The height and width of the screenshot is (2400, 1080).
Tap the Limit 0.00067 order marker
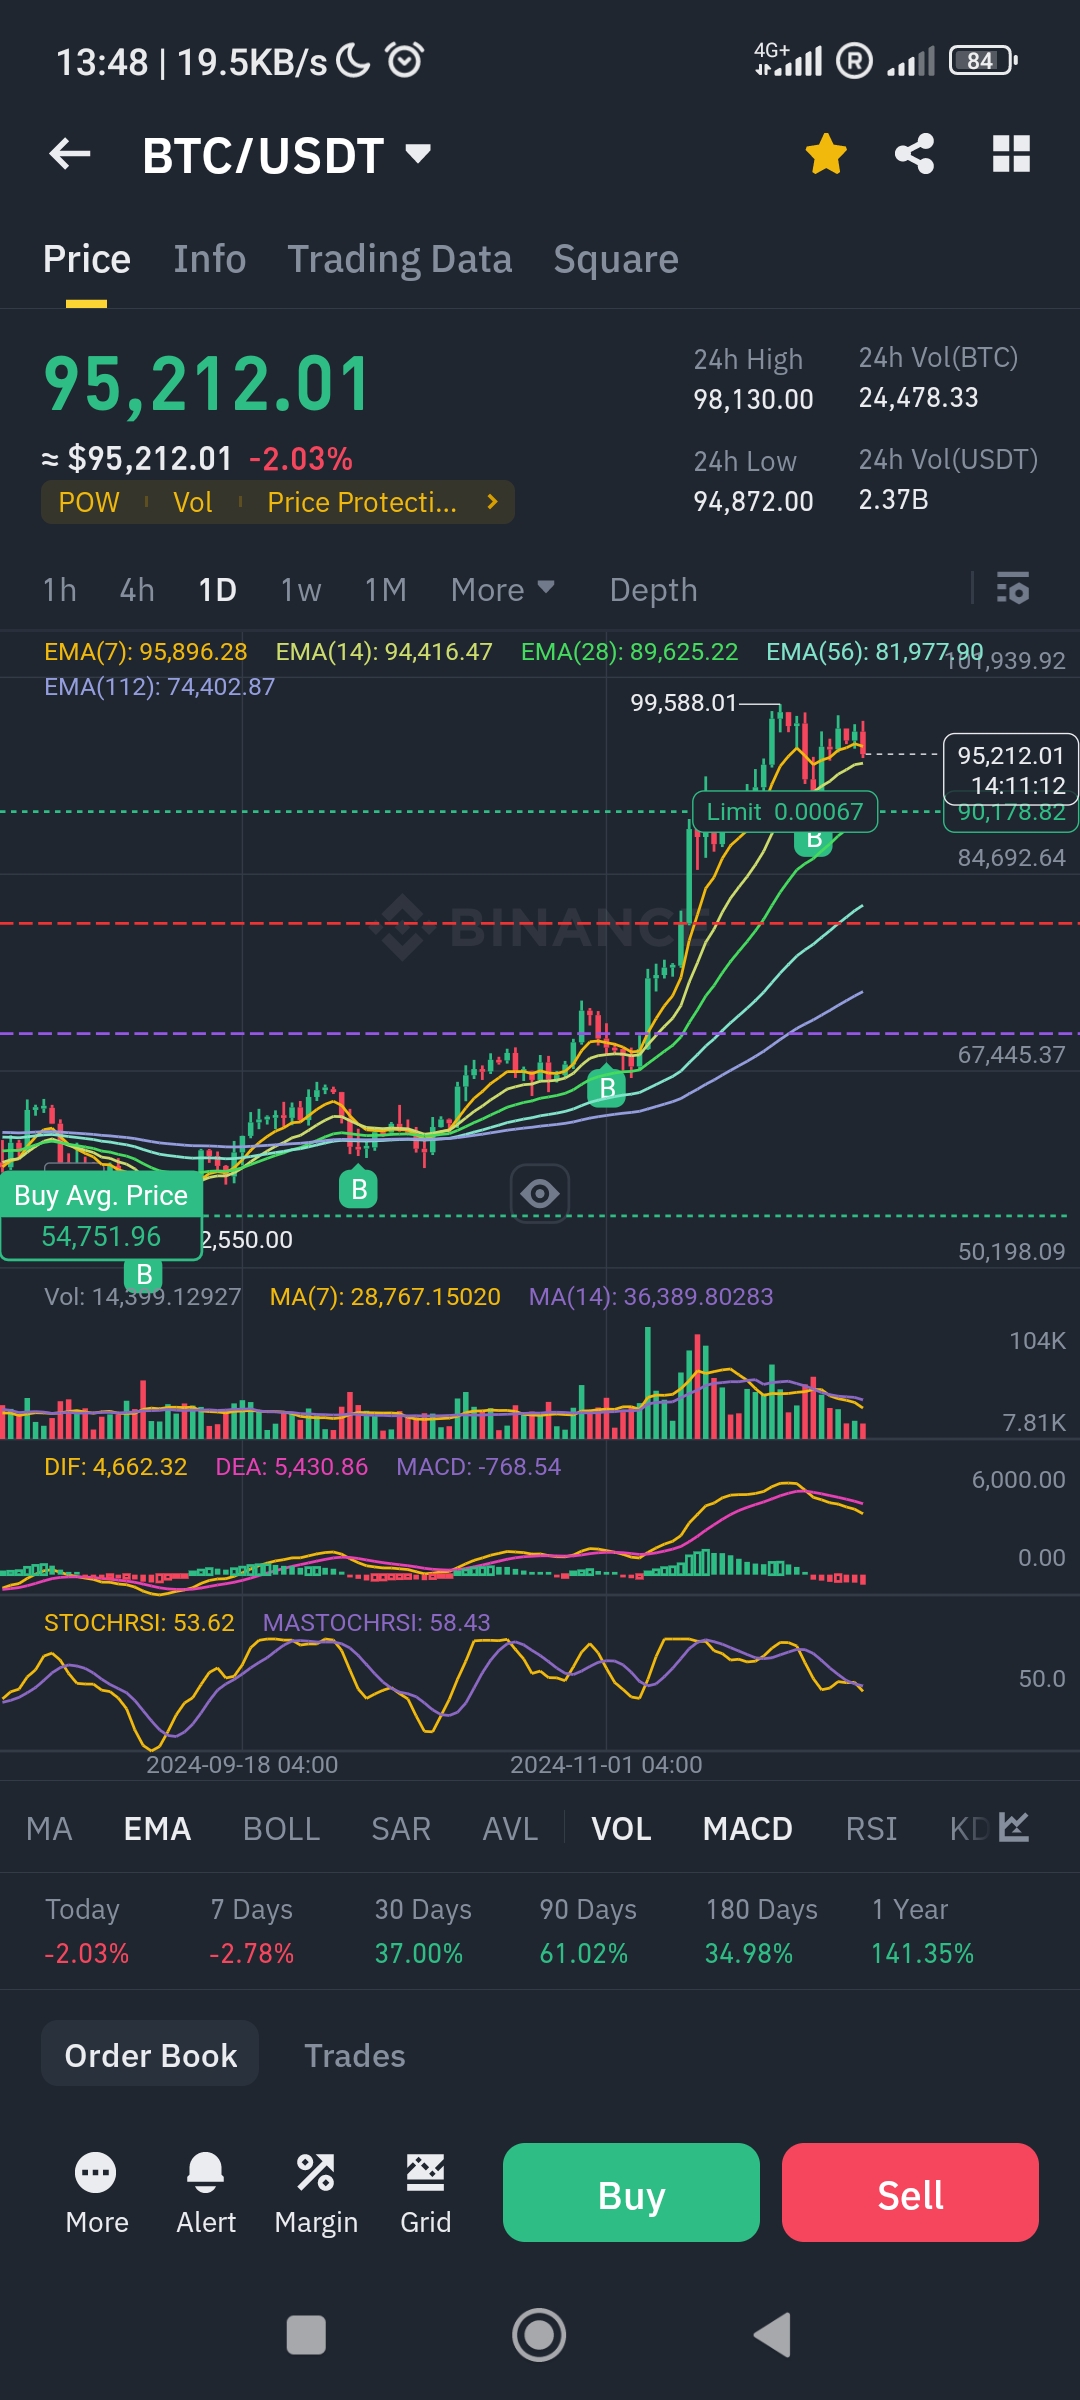point(785,811)
